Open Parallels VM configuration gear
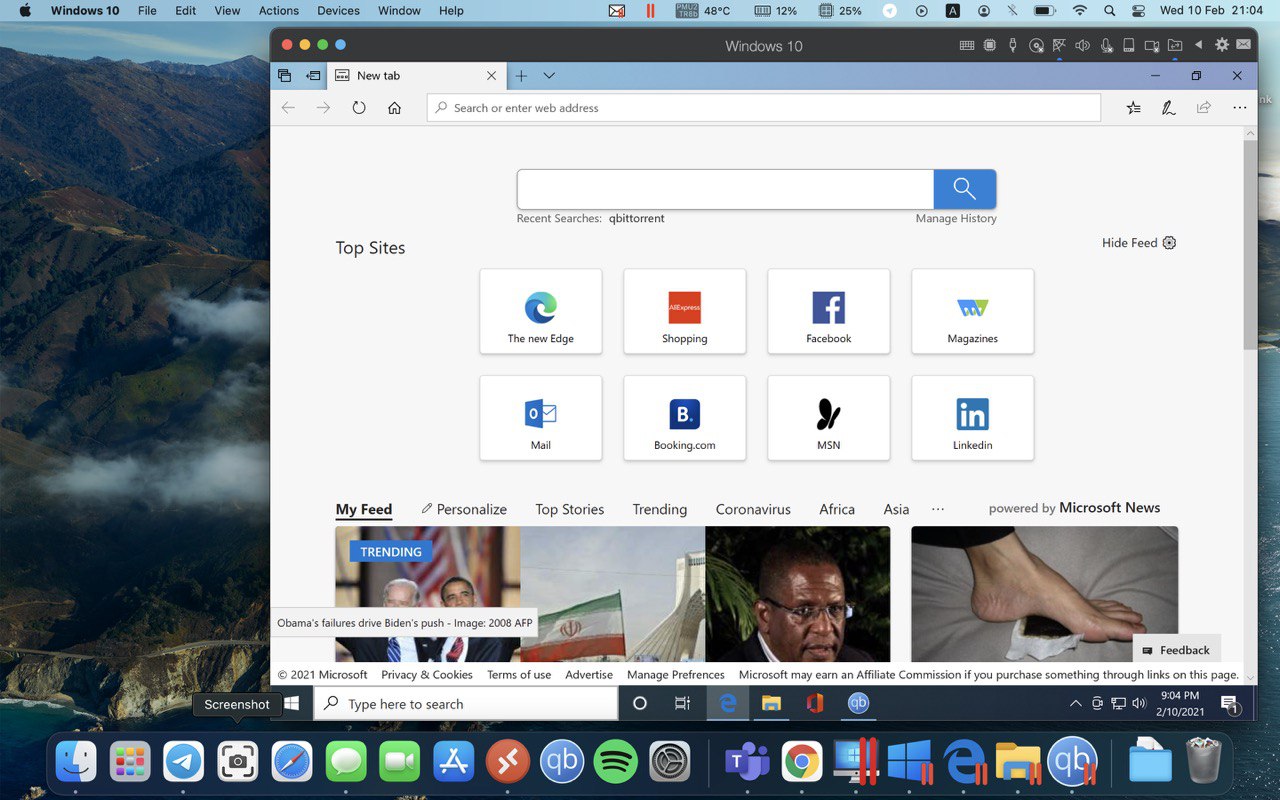 pyautogui.click(x=1222, y=46)
